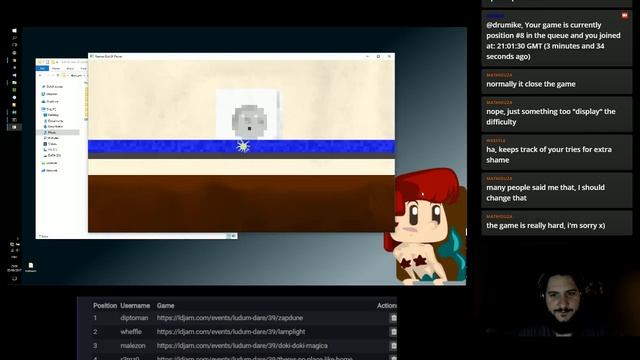This screenshot has width=640, height=360.
Task: Click the gray moon face sprite in game
Action: point(249,121)
